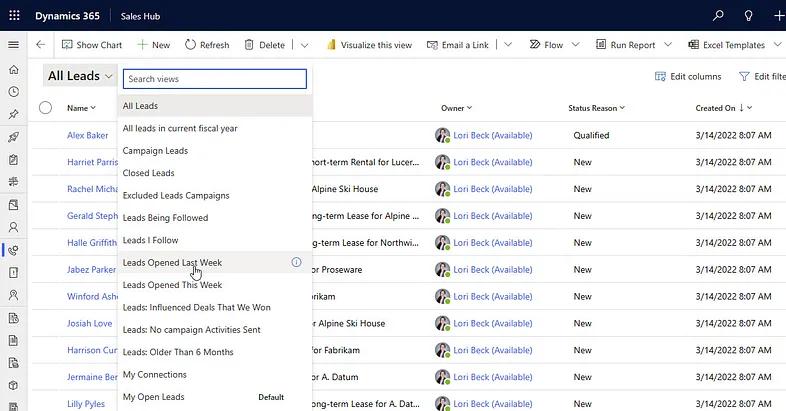Click the back arrow button
The width and height of the screenshot is (786, 411).
coord(40,45)
